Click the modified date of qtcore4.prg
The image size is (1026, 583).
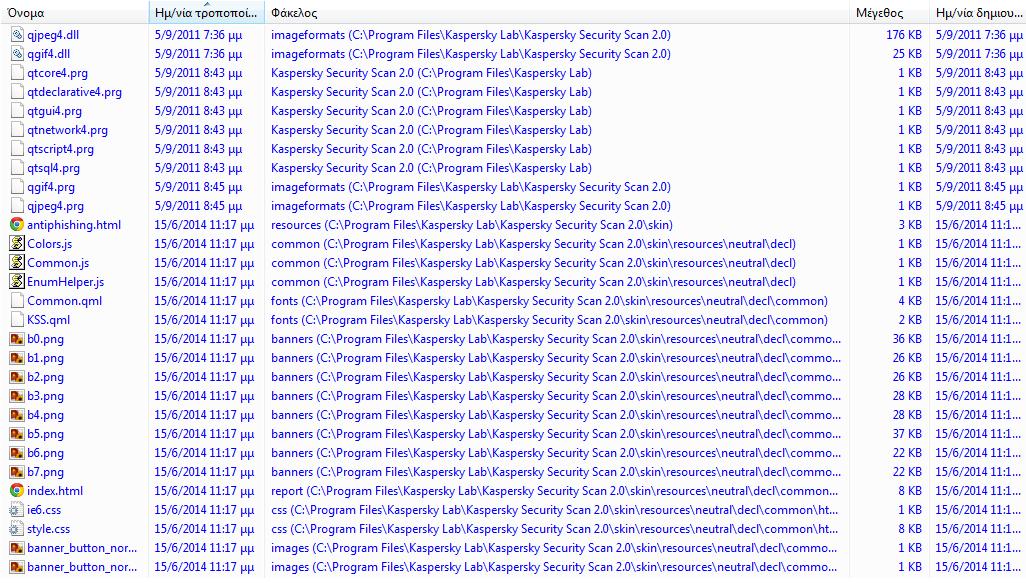pos(198,73)
